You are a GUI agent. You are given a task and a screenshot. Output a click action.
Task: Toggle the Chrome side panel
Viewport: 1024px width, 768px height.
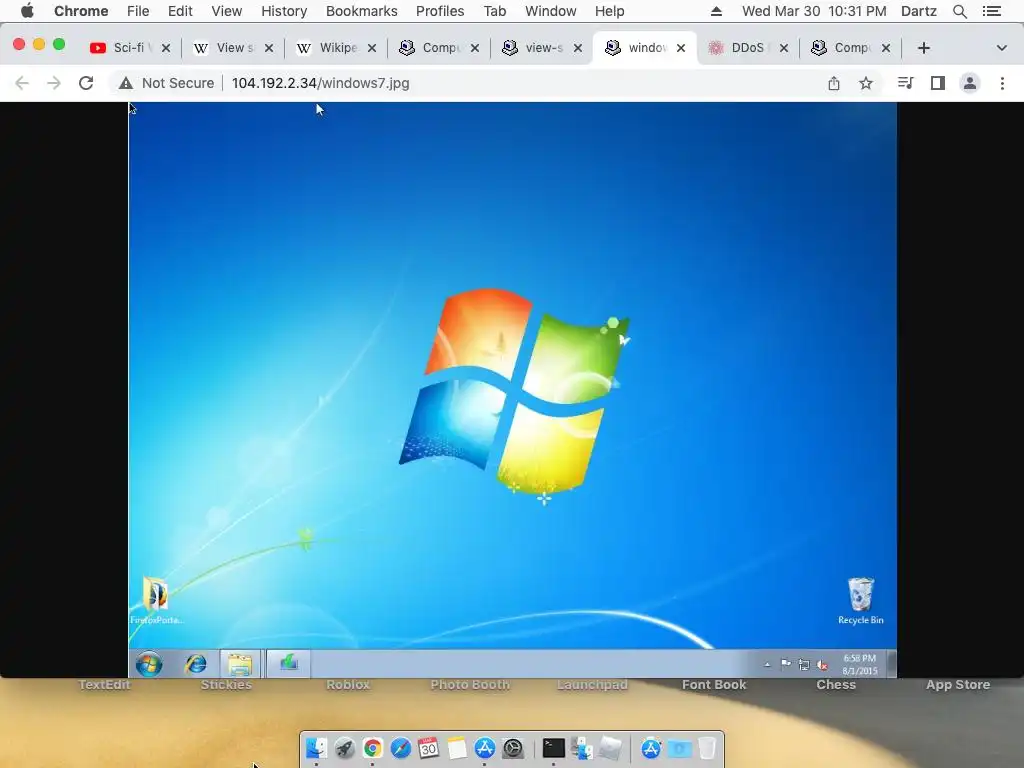click(x=938, y=83)
